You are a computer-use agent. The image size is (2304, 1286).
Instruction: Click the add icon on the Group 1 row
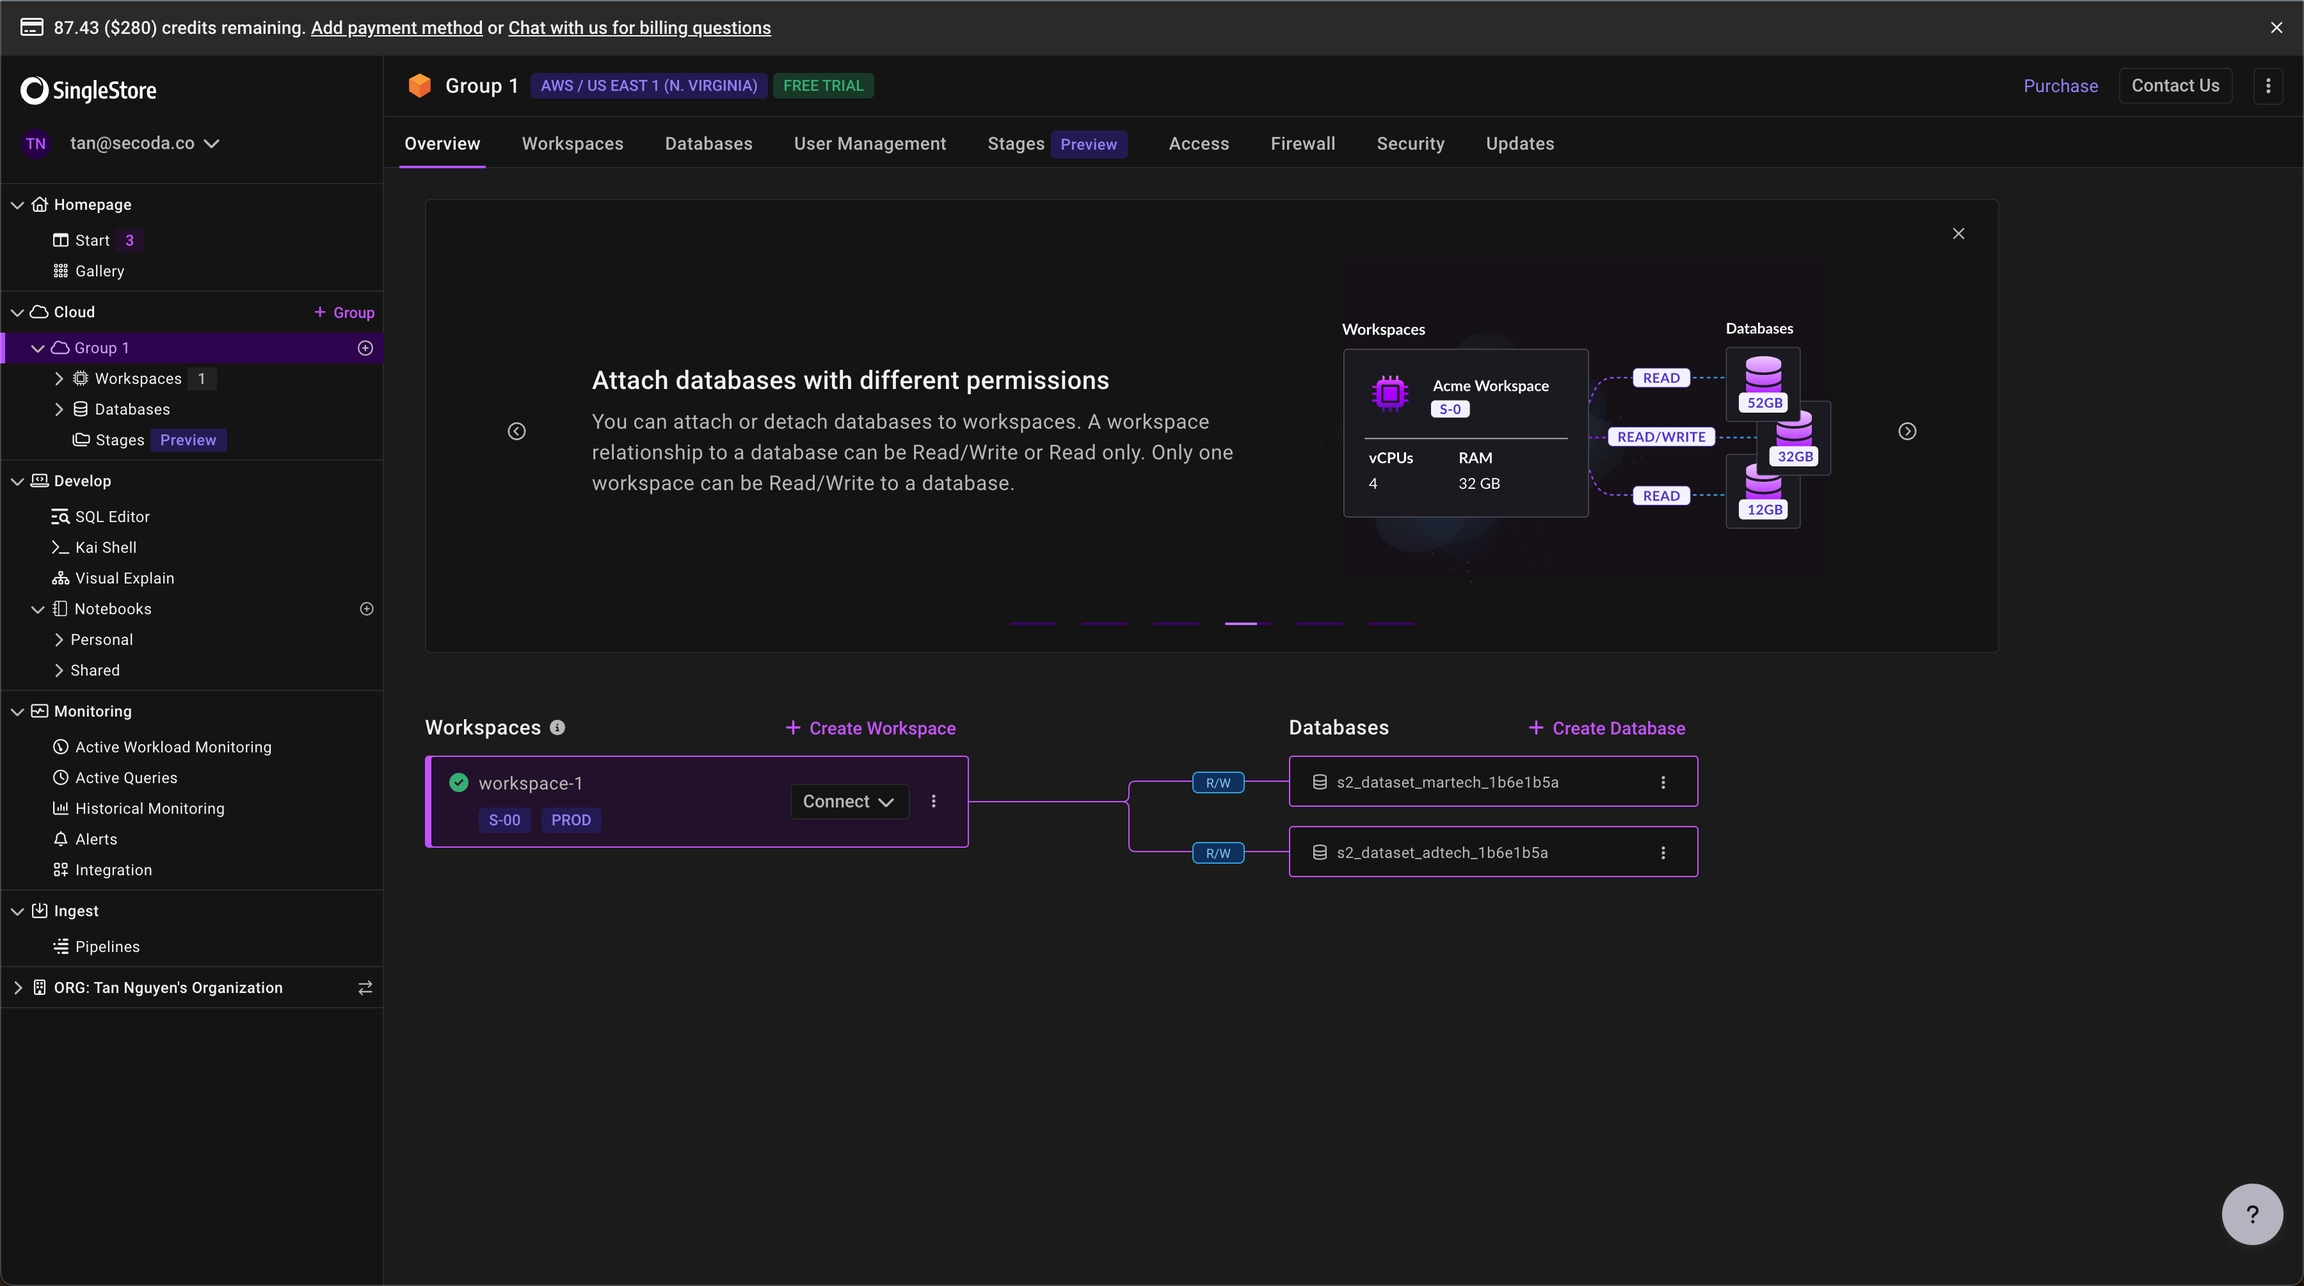click(x=366, y=348)
